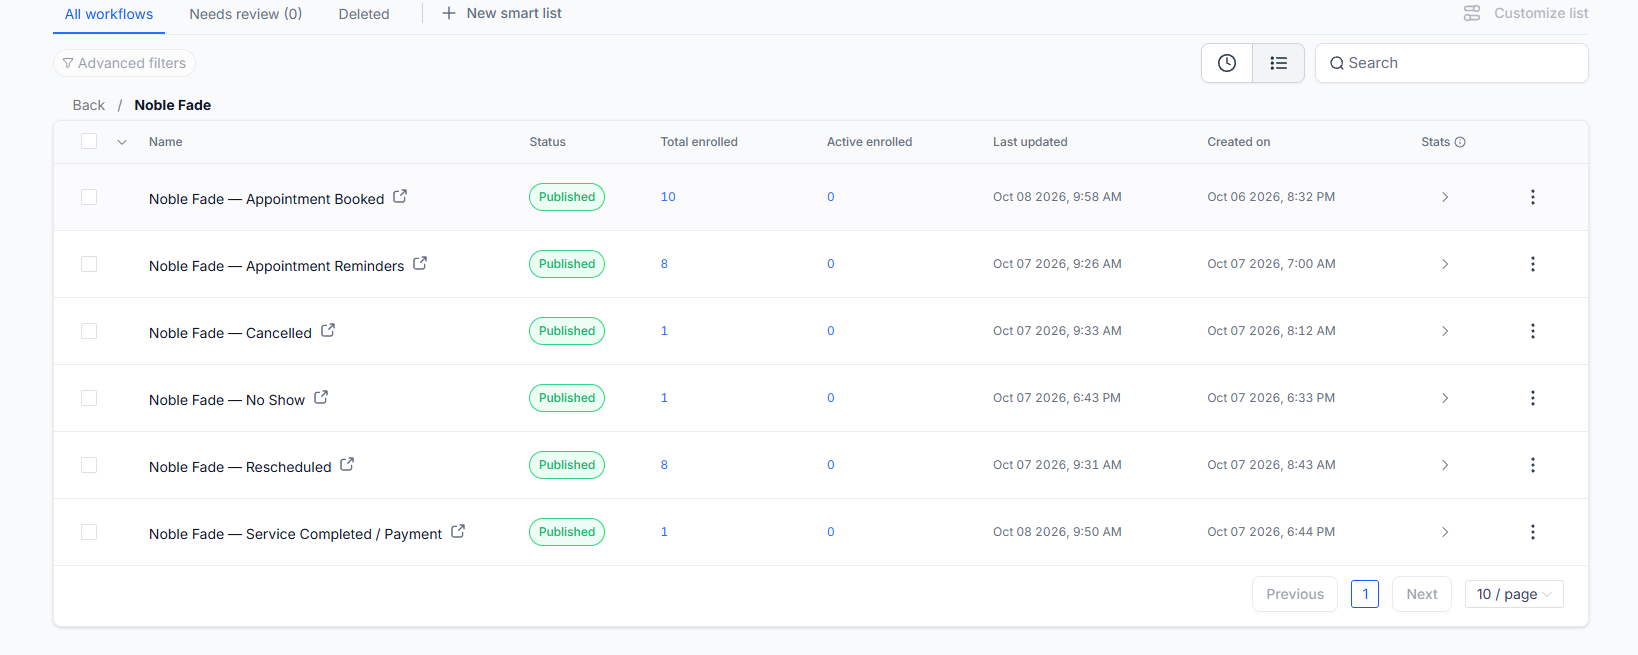Screen dimensions: 1638x655
Task: Check the Rescheduled row checkbox
Action: tap(89, 465)
